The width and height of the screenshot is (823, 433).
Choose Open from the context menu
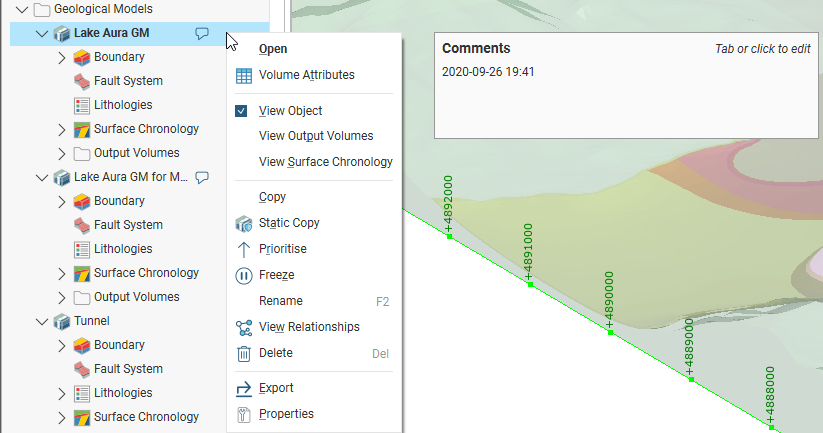273,49
